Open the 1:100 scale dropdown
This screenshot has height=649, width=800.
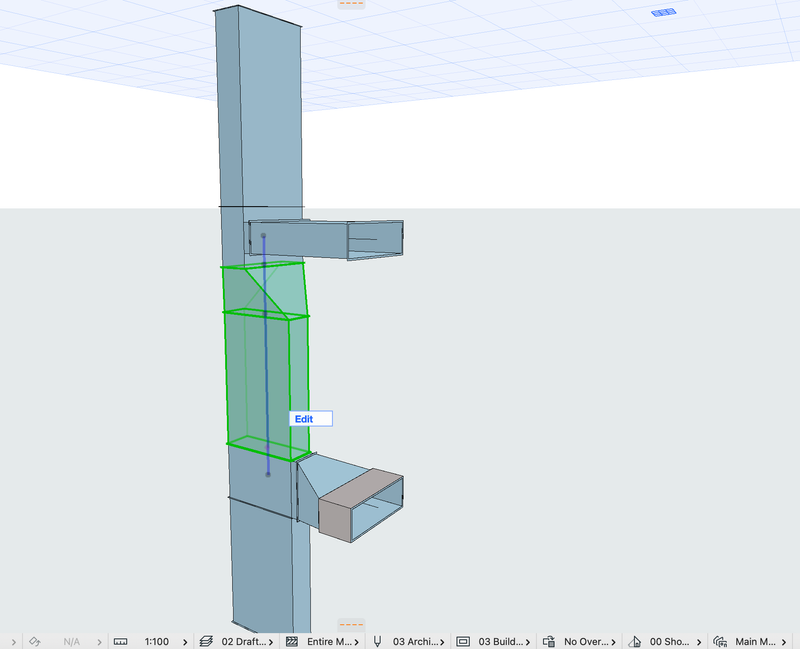pos(183,641)
